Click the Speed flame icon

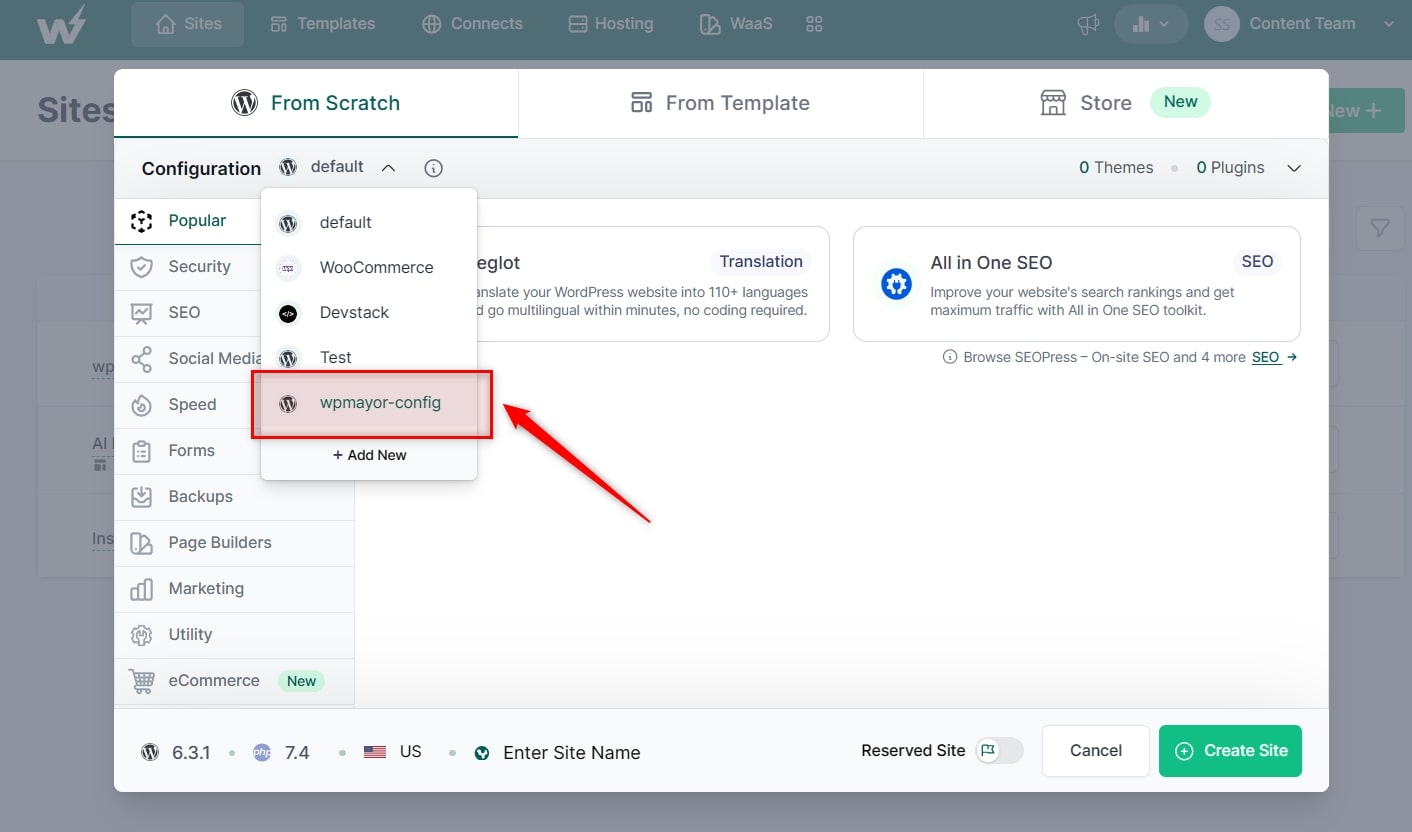tap(142, 405)
